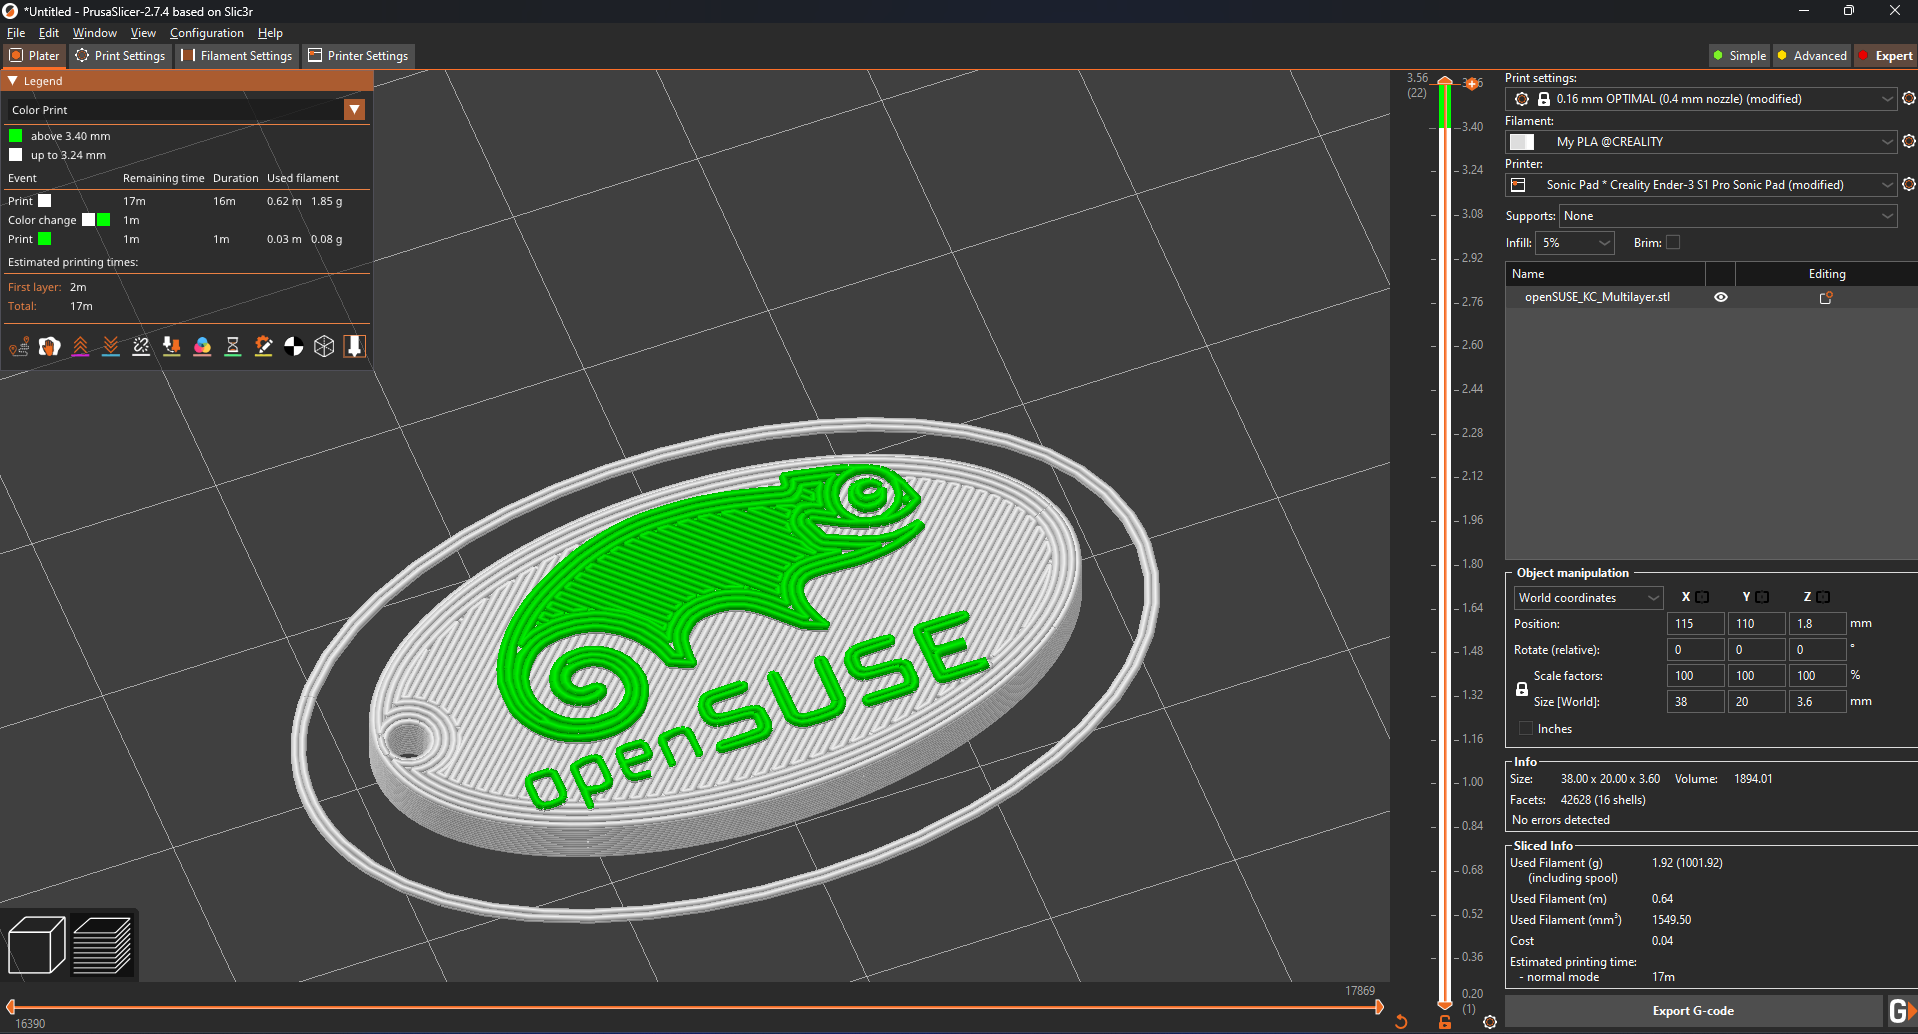The height and width of the screenshot is (1034, 1918).
Task: Toggle Tool marker nozzle icon
Action: coord(355,346)
